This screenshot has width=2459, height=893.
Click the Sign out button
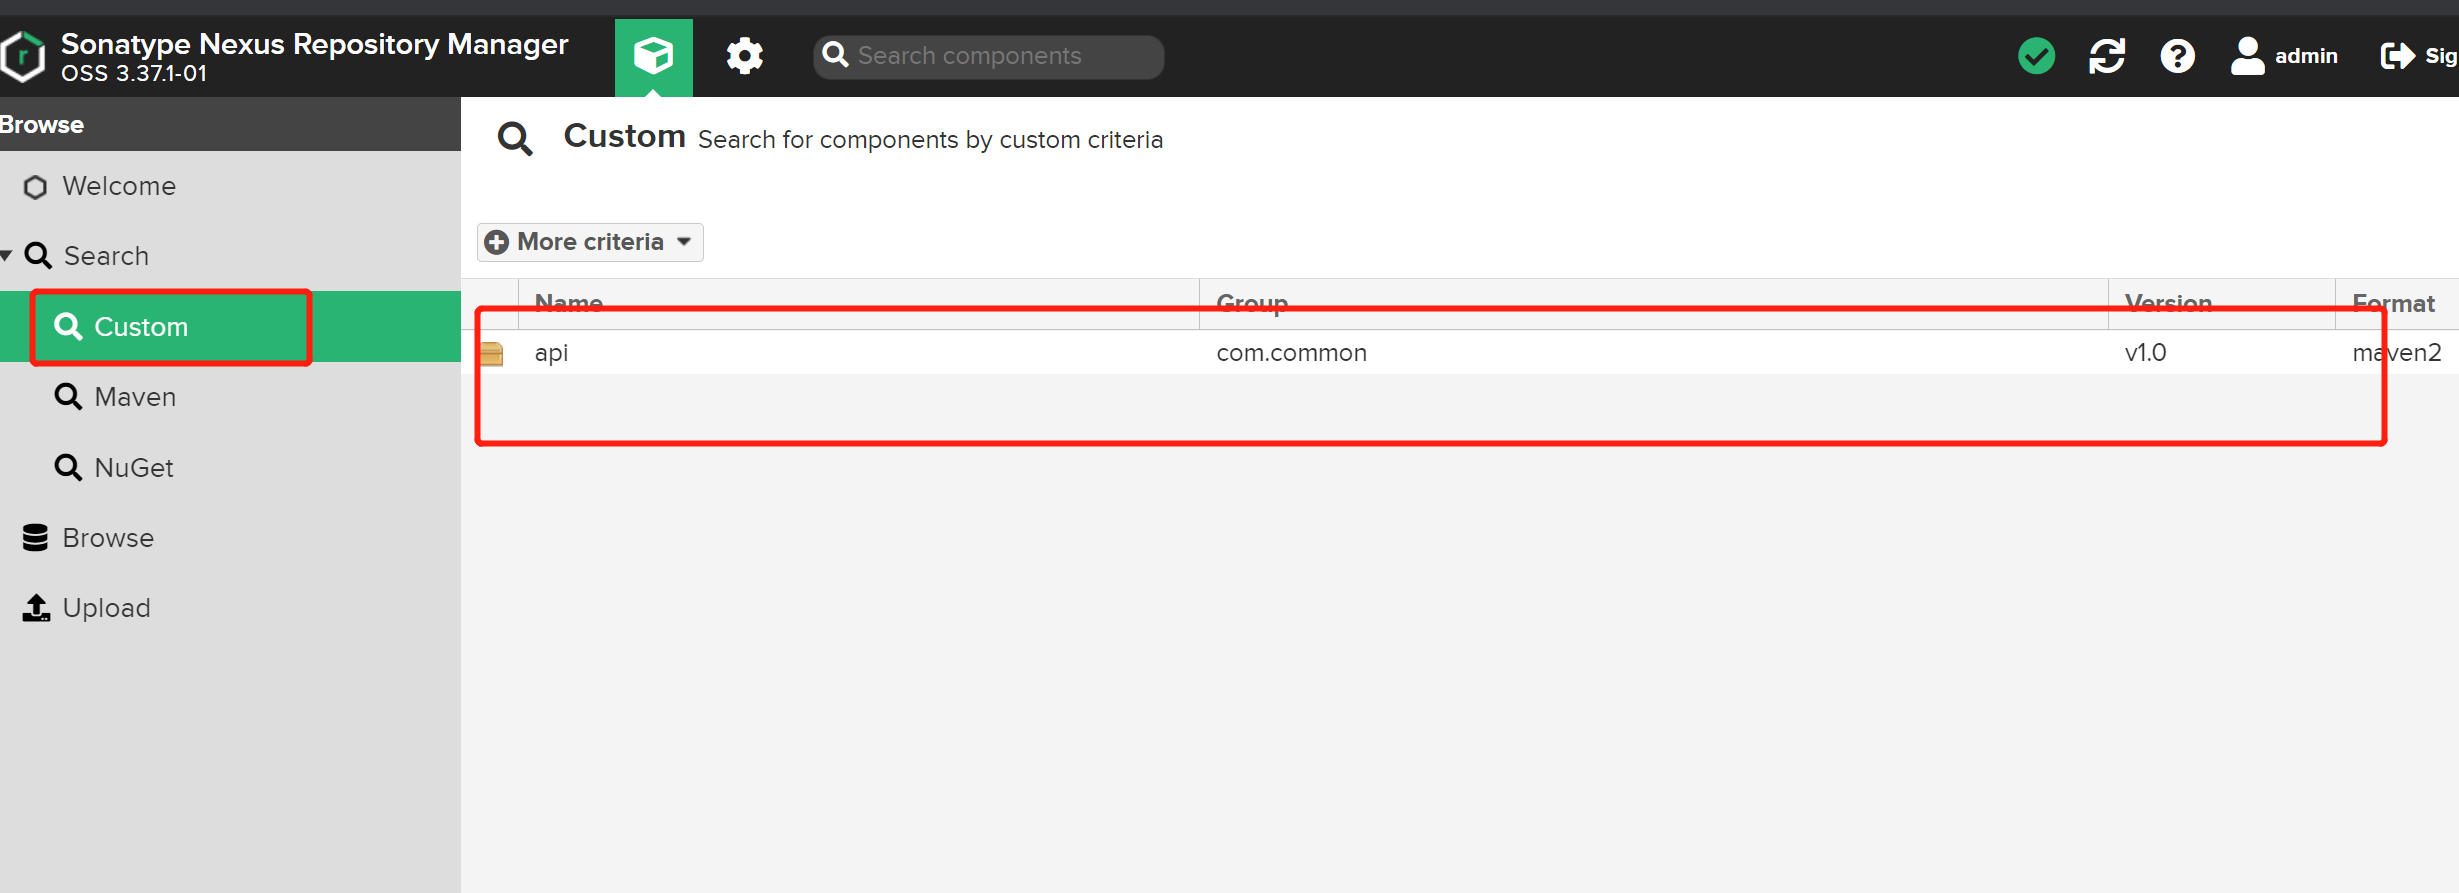point(2419,56)
